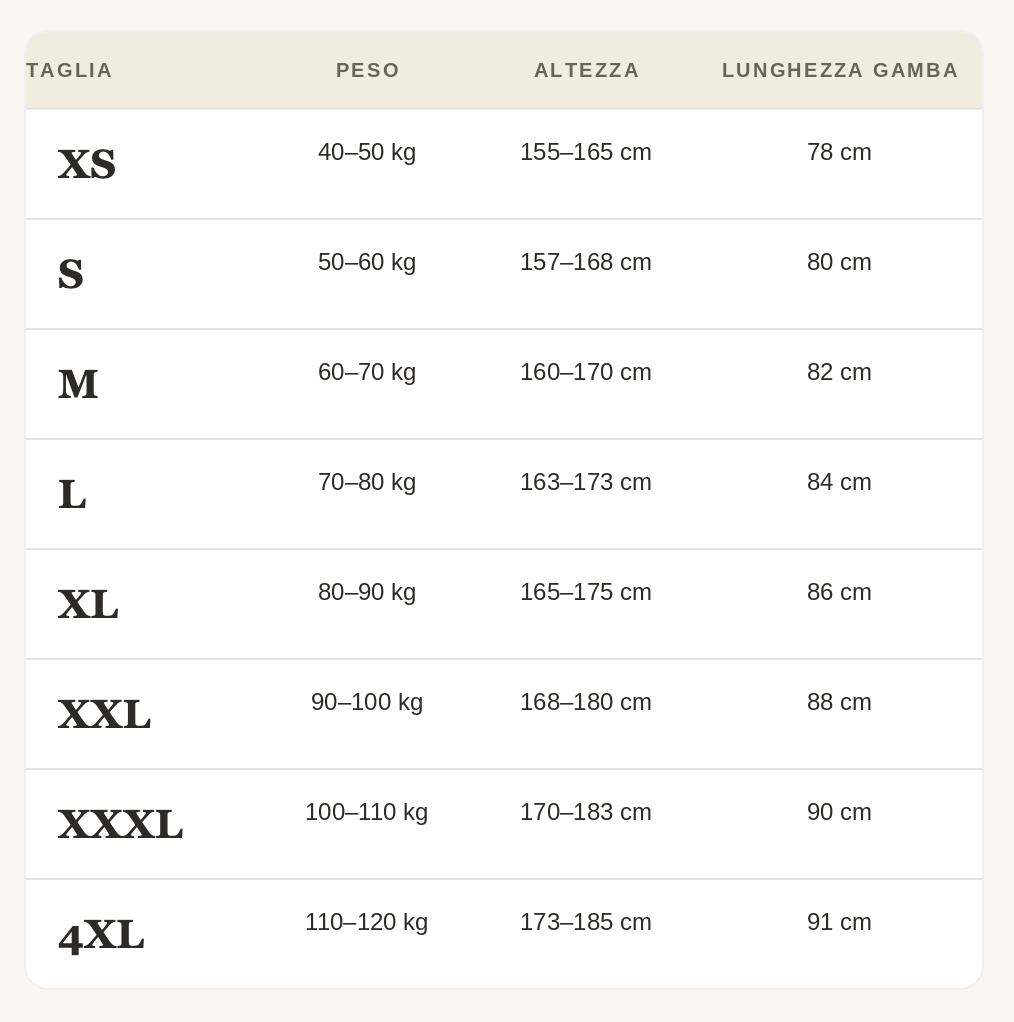Click the 157–168 cm height cell
The width and height of the screenshot is (1014, 1022).
click(x=586, y=262)
